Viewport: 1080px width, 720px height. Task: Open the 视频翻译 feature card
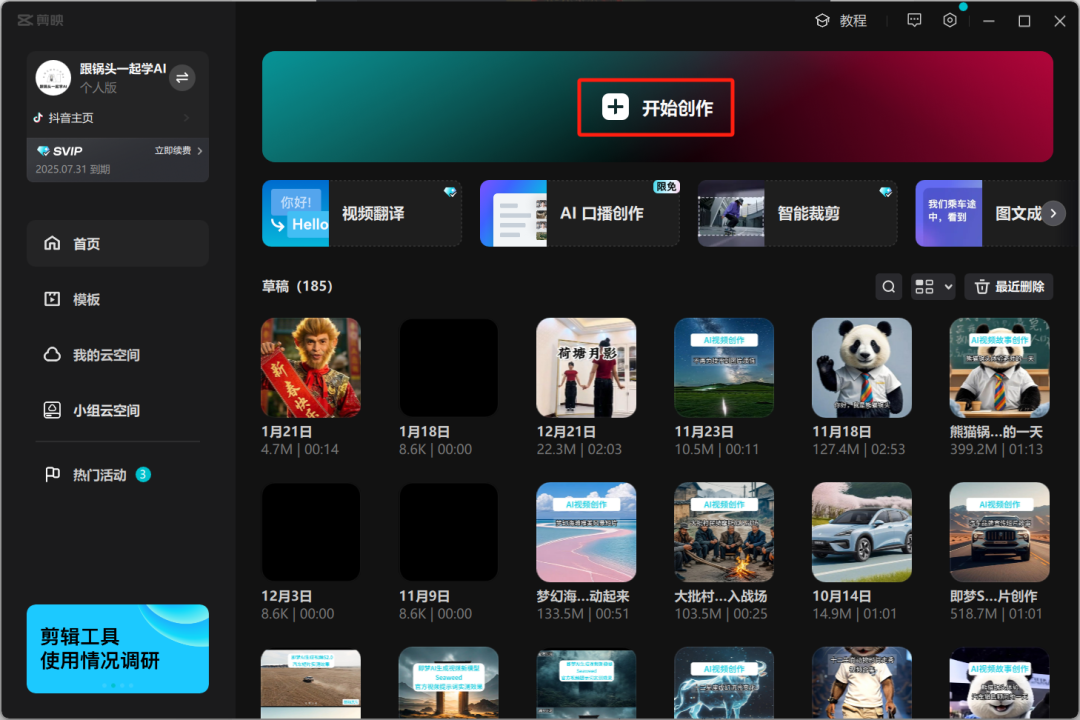[x=361, y=213]
